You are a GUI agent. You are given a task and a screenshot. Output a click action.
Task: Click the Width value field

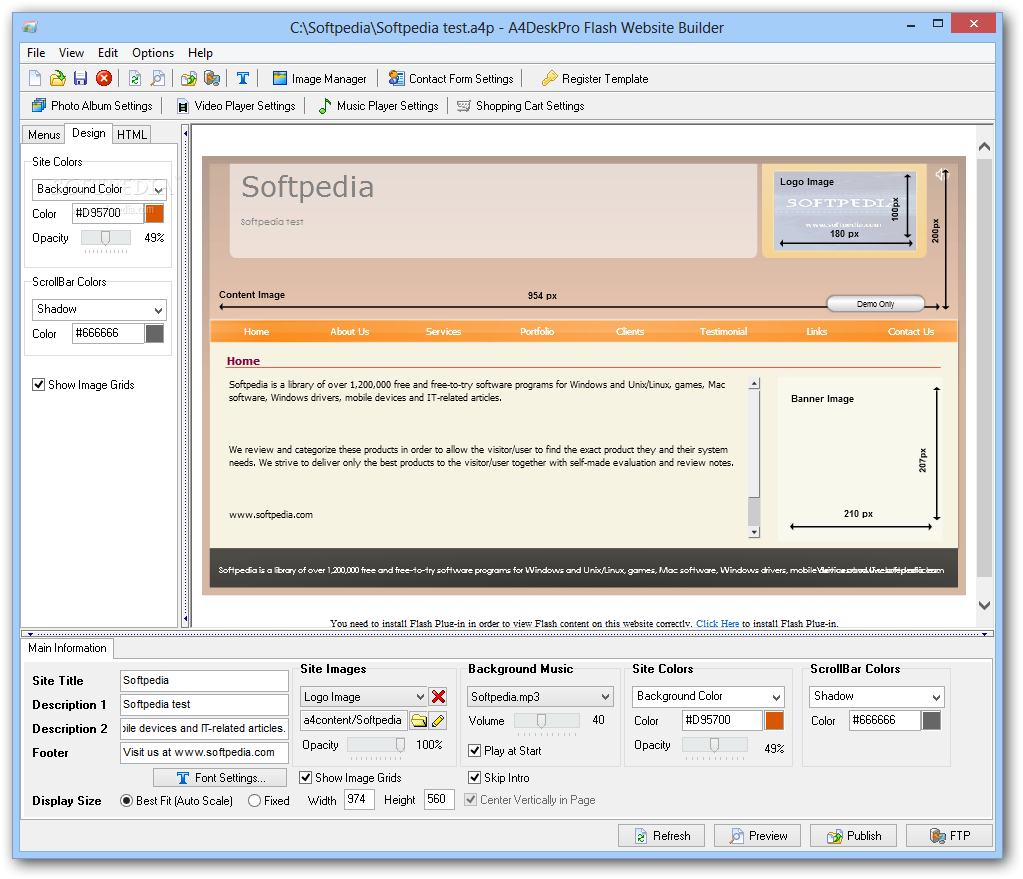tap(359, 799)
